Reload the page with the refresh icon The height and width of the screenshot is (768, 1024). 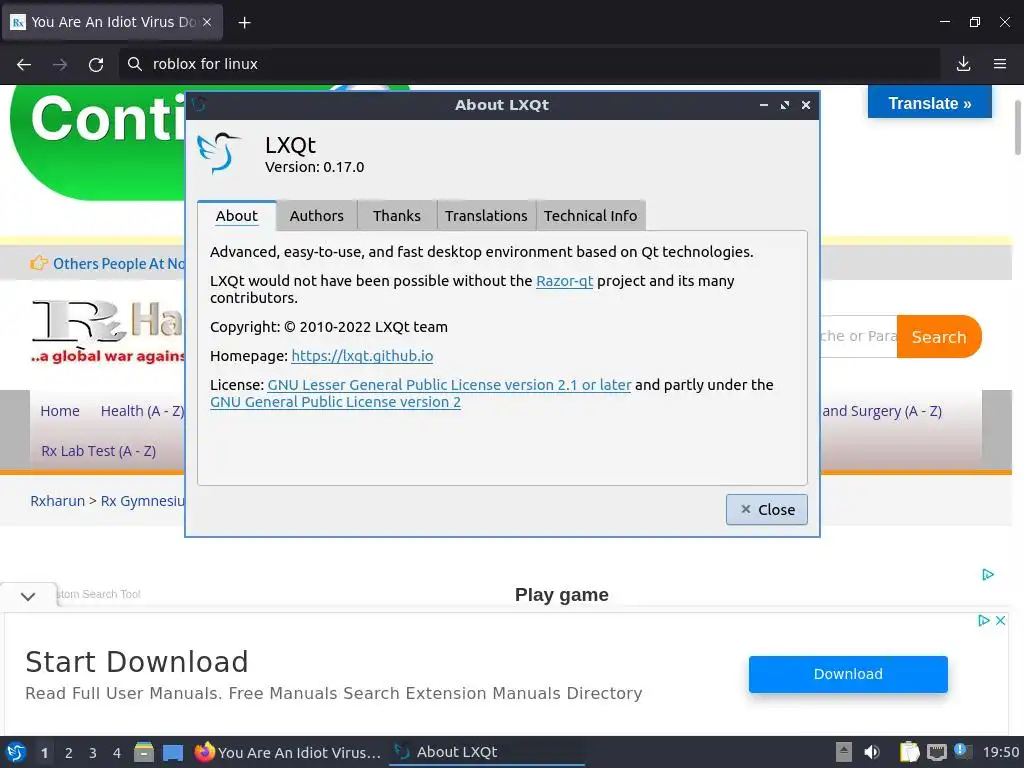pyautogui.click(x=96, y=64)
